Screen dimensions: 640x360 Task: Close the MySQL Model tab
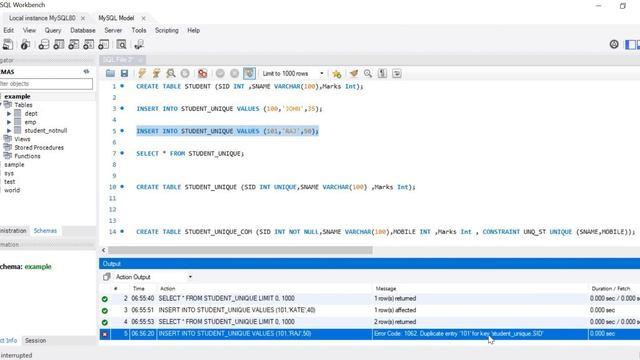coord(143,18)
